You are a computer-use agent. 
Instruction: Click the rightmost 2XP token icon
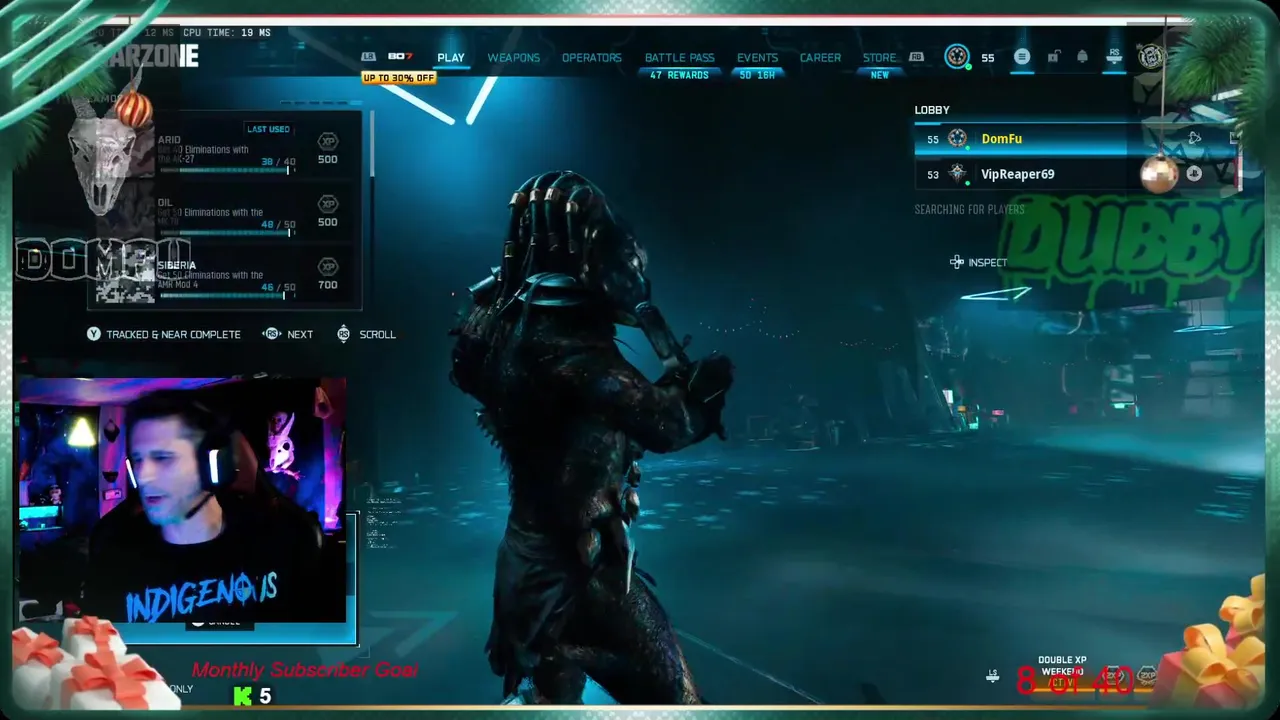(1146, 677)
